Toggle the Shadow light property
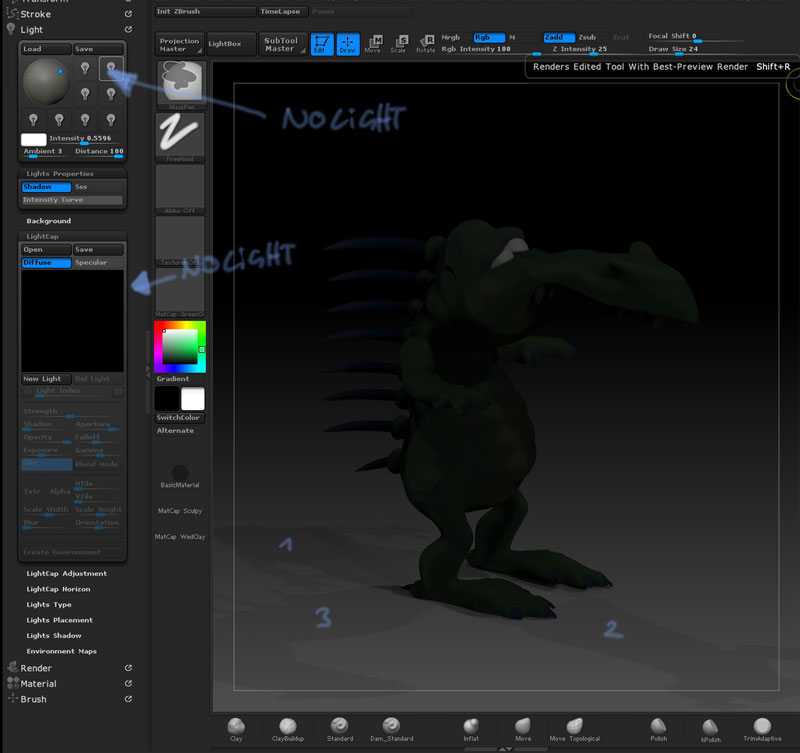 [x=46, y=187]
